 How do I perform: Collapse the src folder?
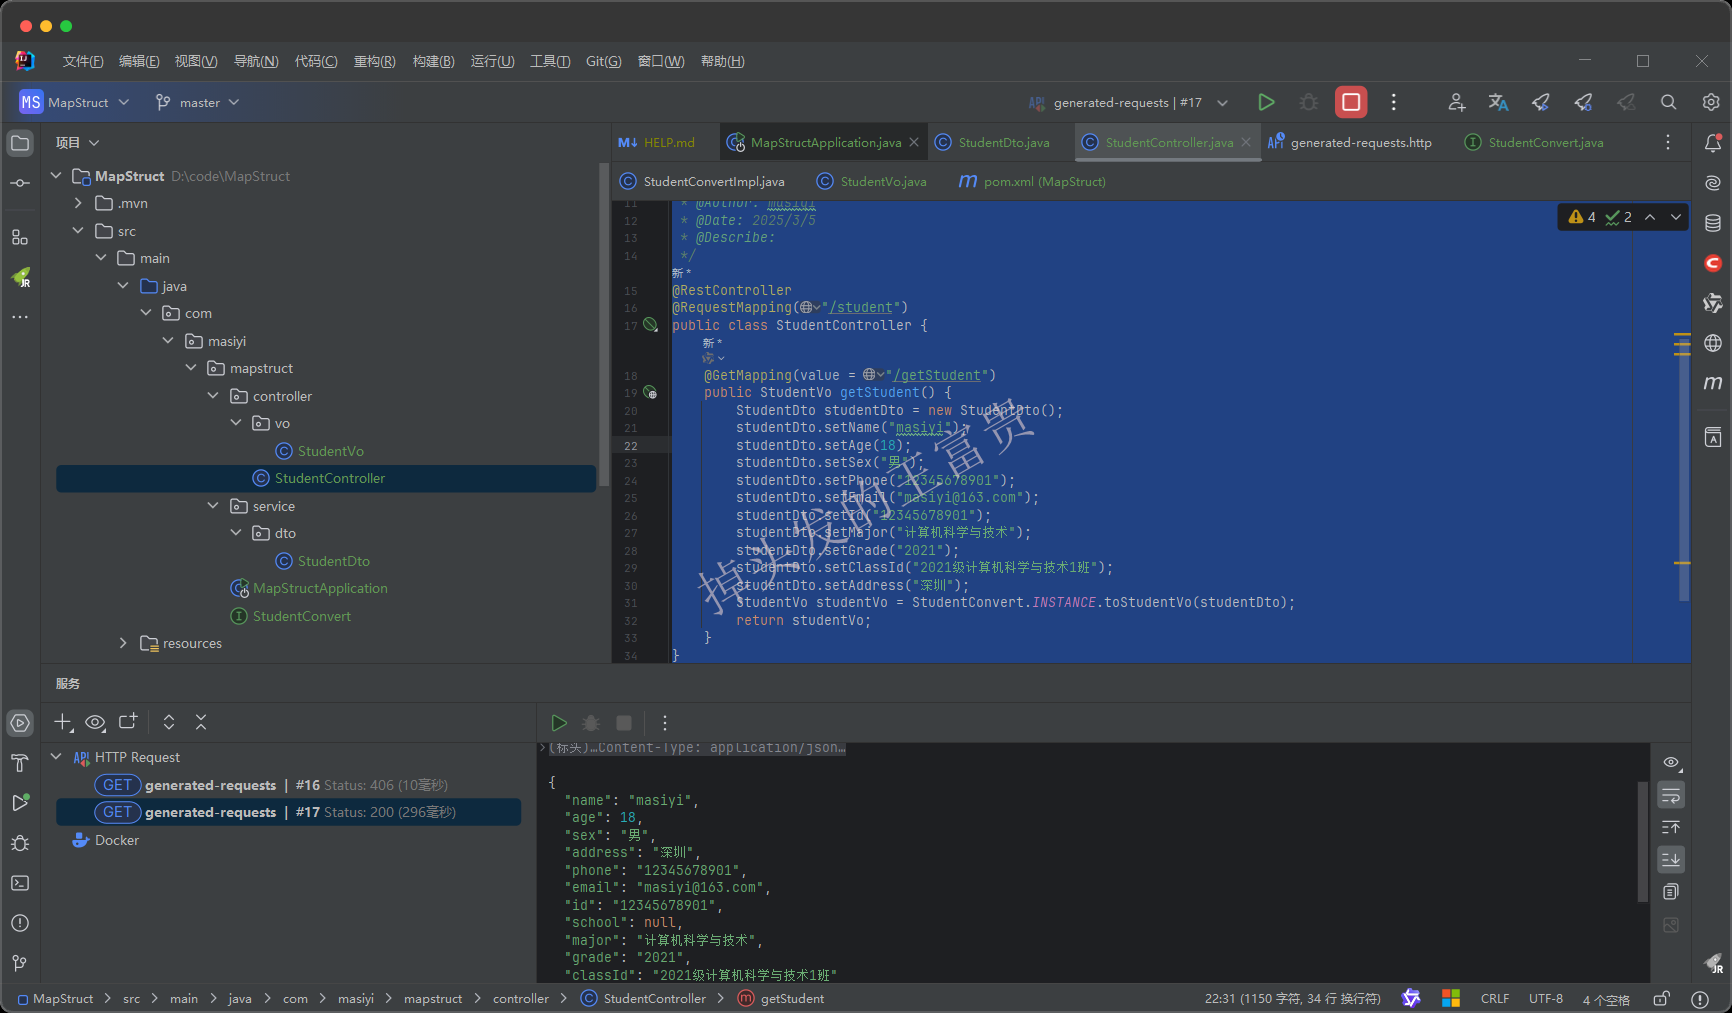pos(78,231)
